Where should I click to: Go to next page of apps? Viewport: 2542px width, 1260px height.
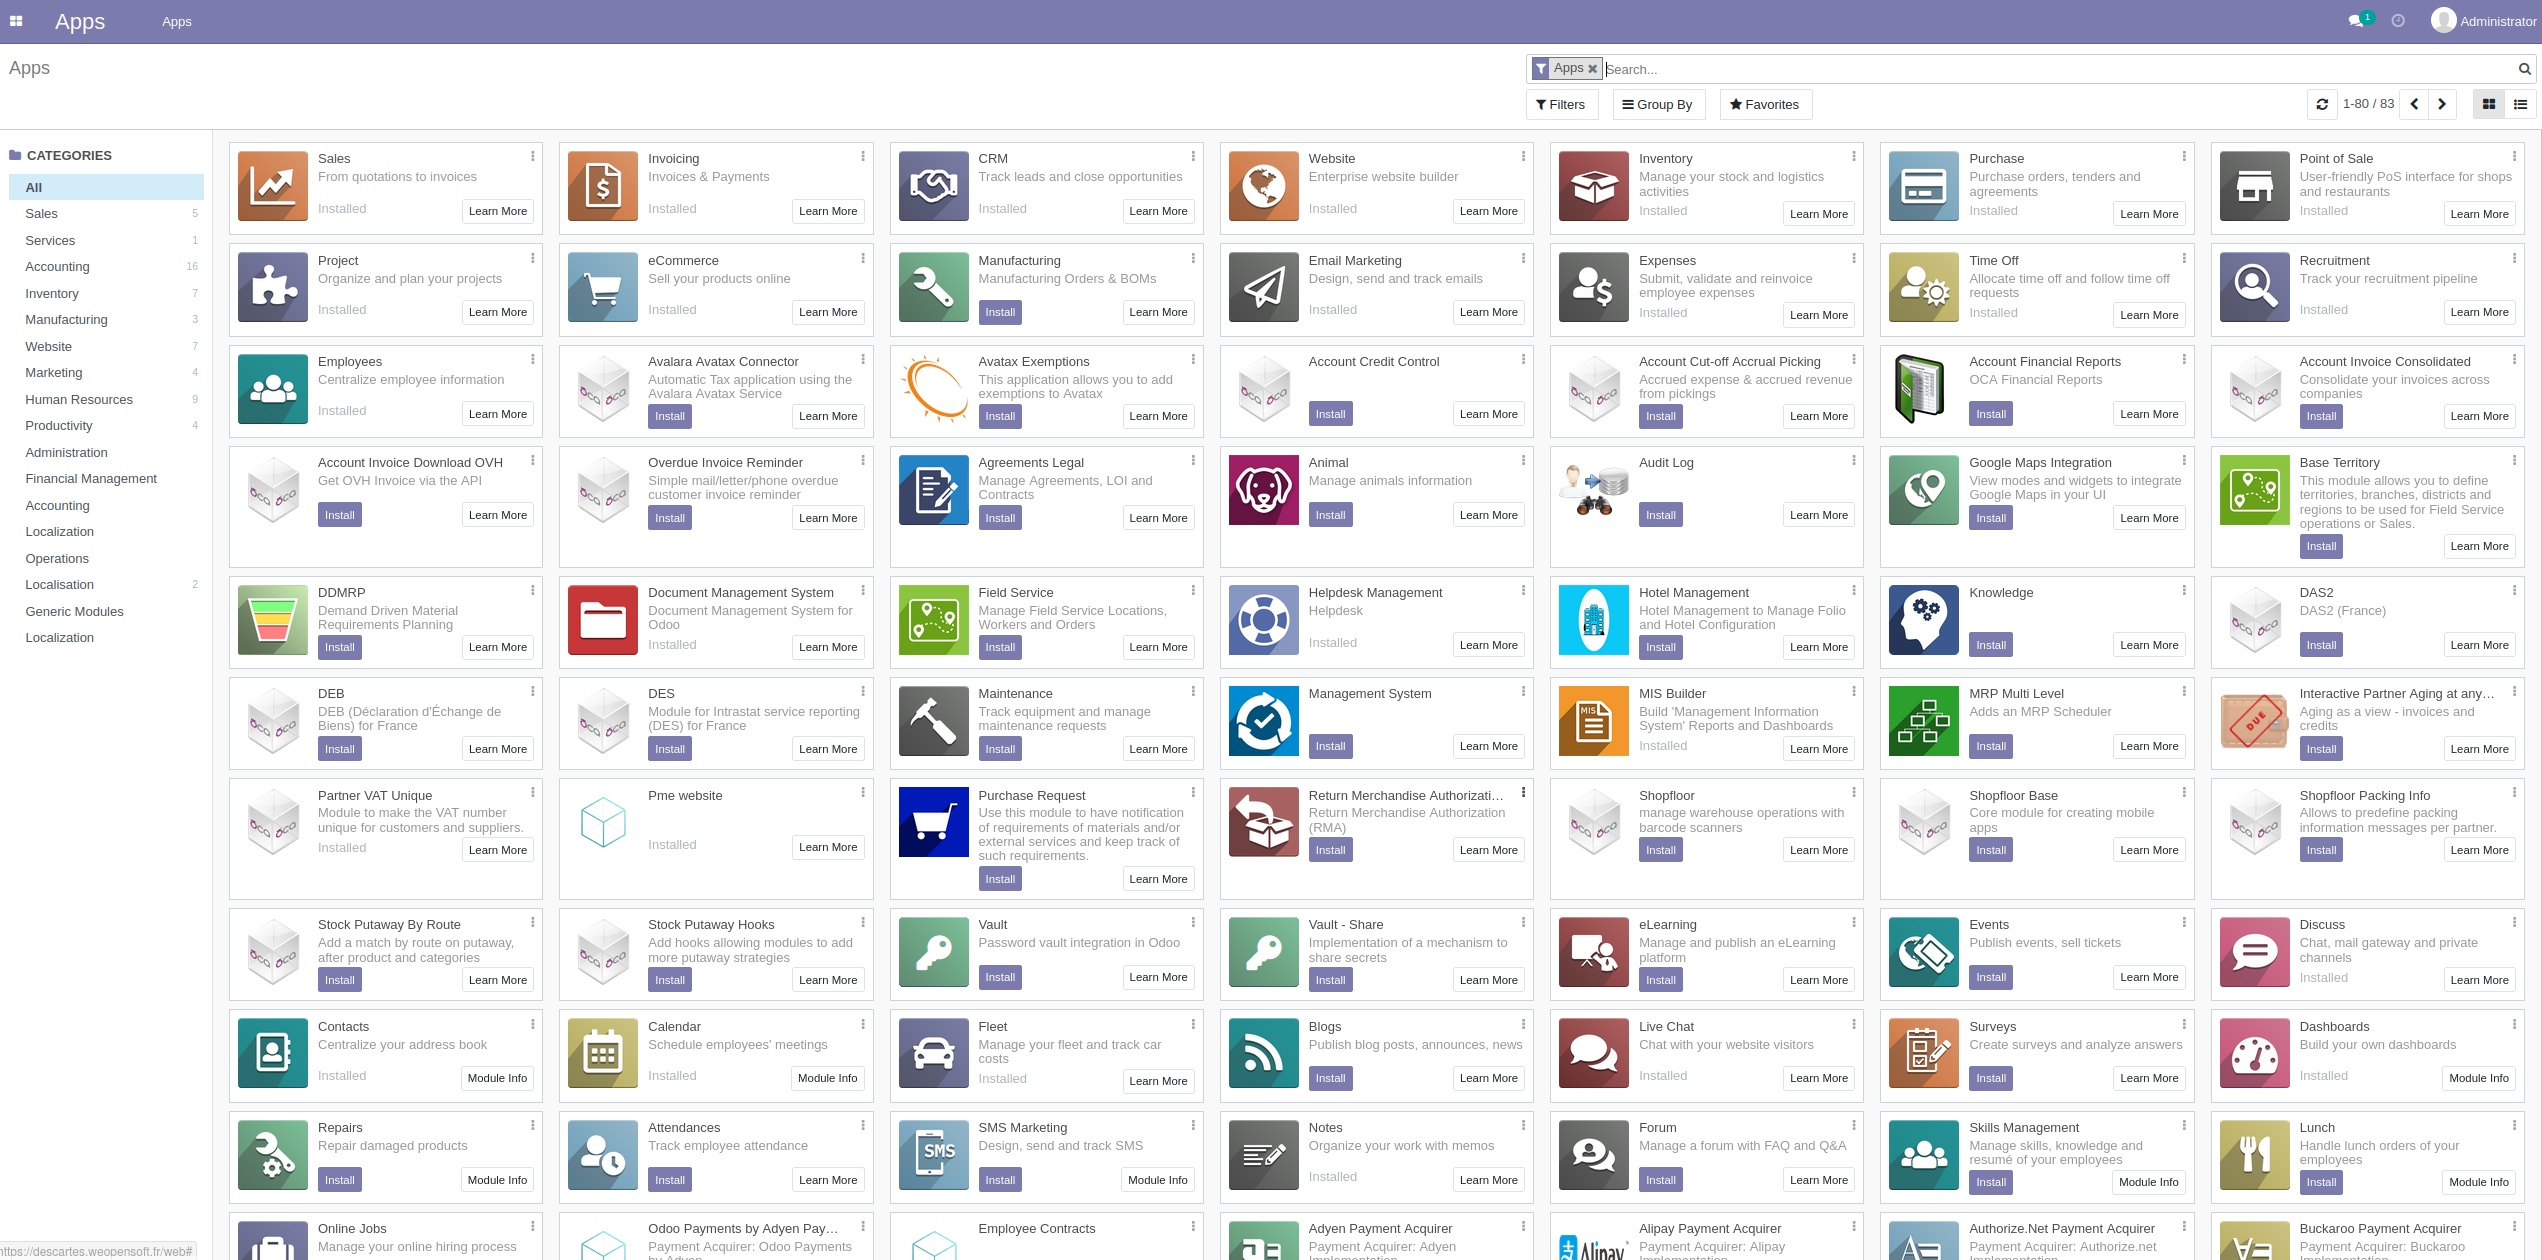(2442, 104)
